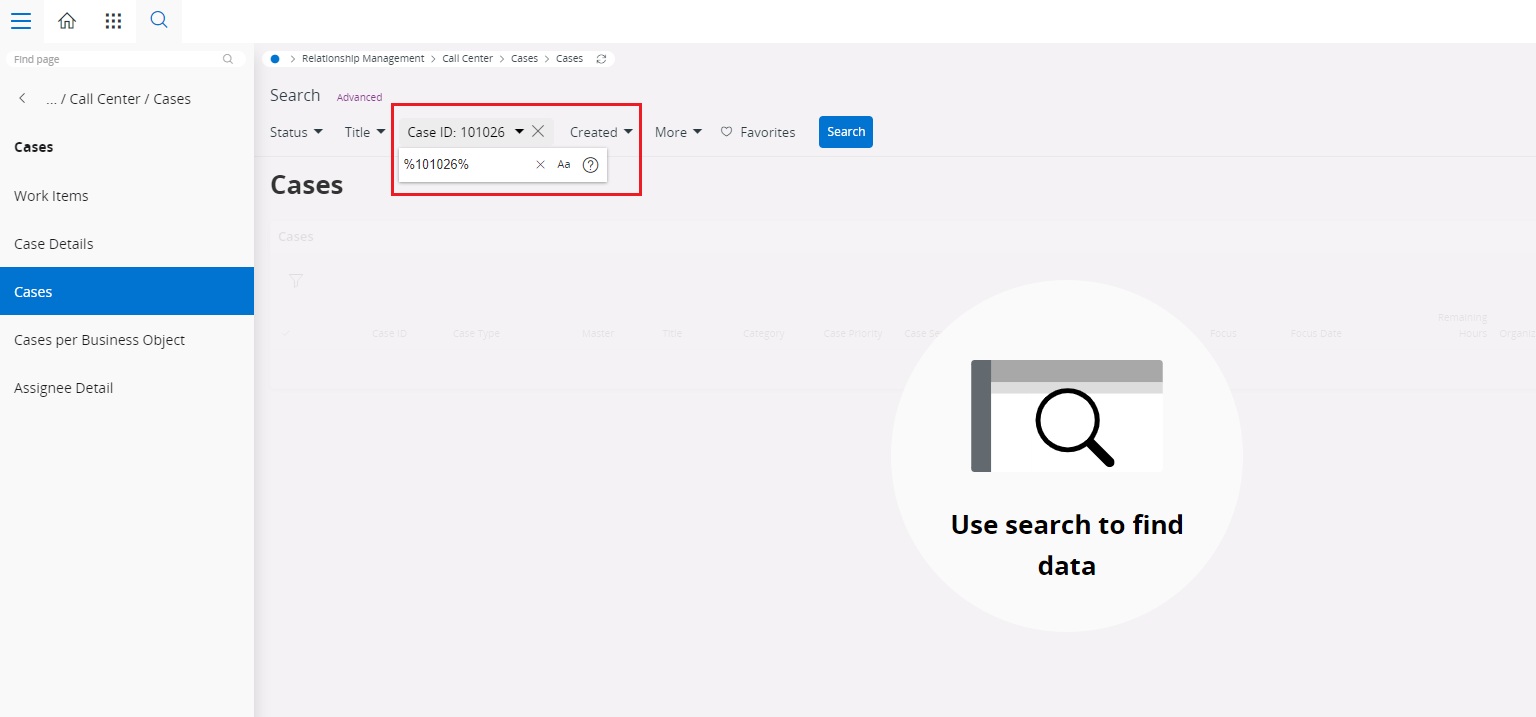Click the funnel filter icon in Cases table
The width and height of the screenshot is (1536, 717).
(x=296, y=281)
